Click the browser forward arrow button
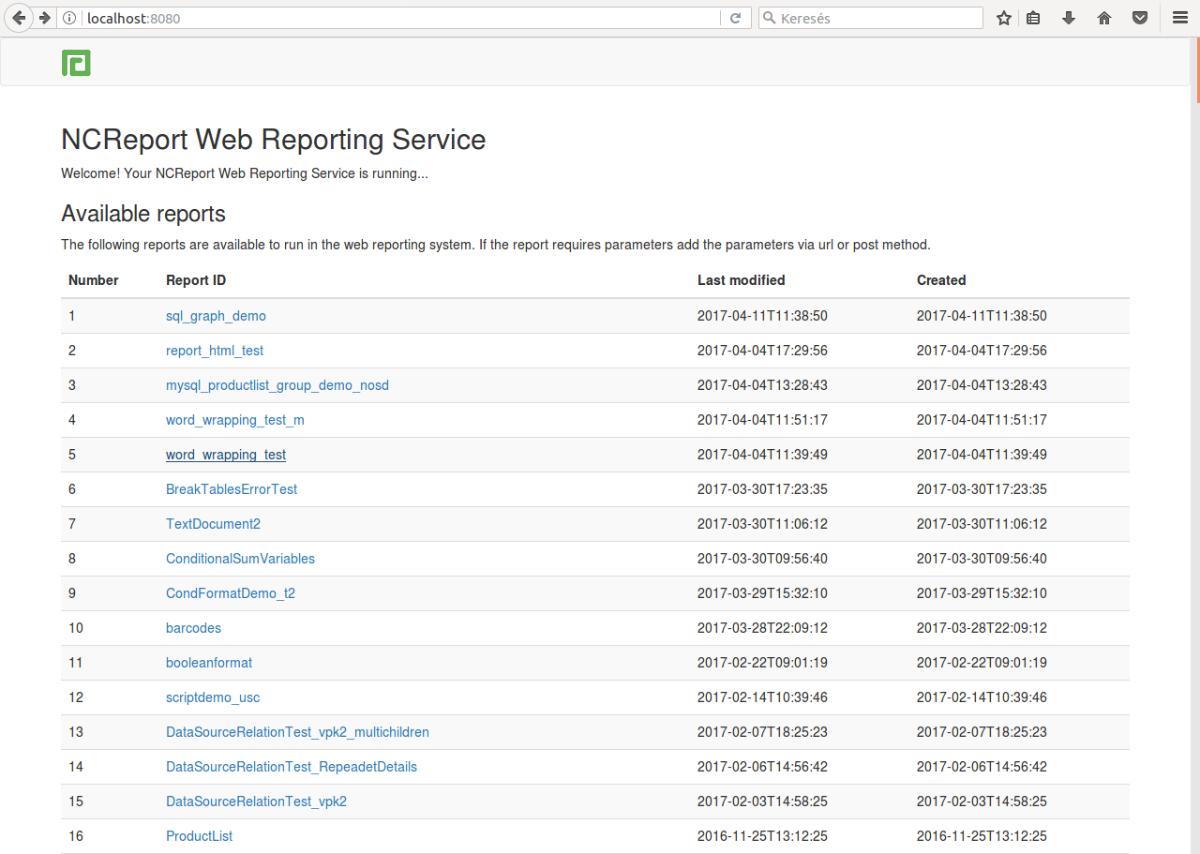Screen dimensions: 1200x854 click(x=46, y=18)
